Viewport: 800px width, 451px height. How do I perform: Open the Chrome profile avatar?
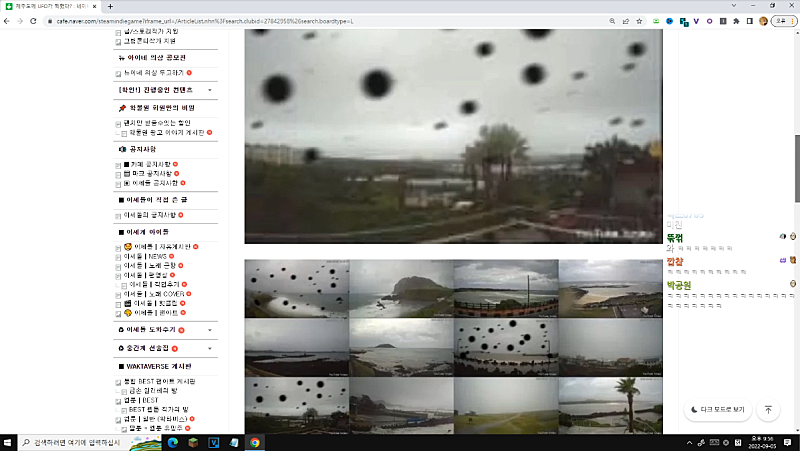[x=763, y=21]
